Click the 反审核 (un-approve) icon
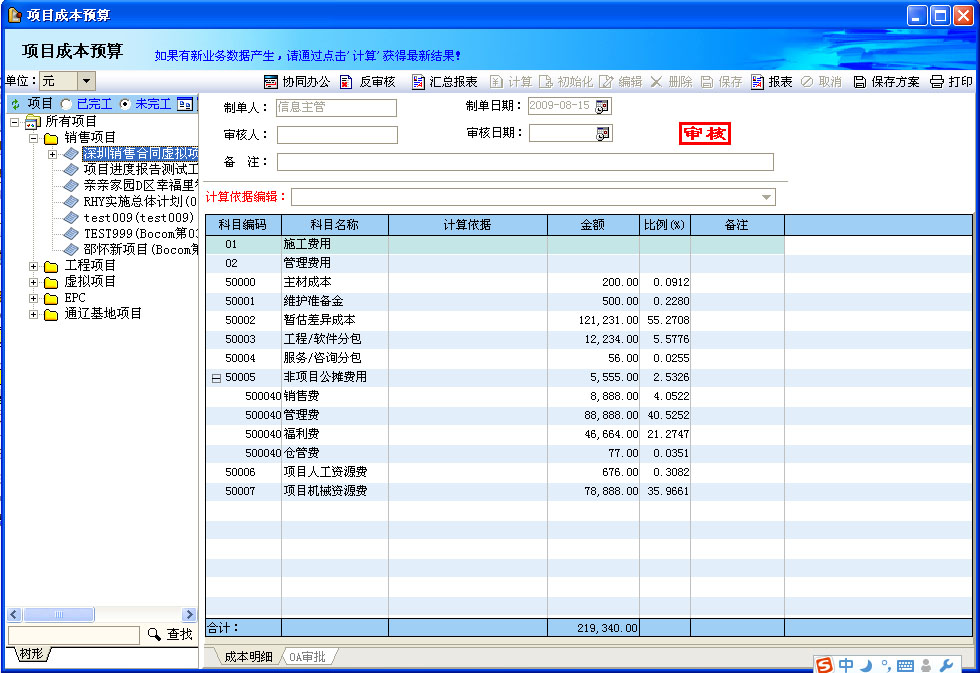980x673 pixels. (347, 82)
